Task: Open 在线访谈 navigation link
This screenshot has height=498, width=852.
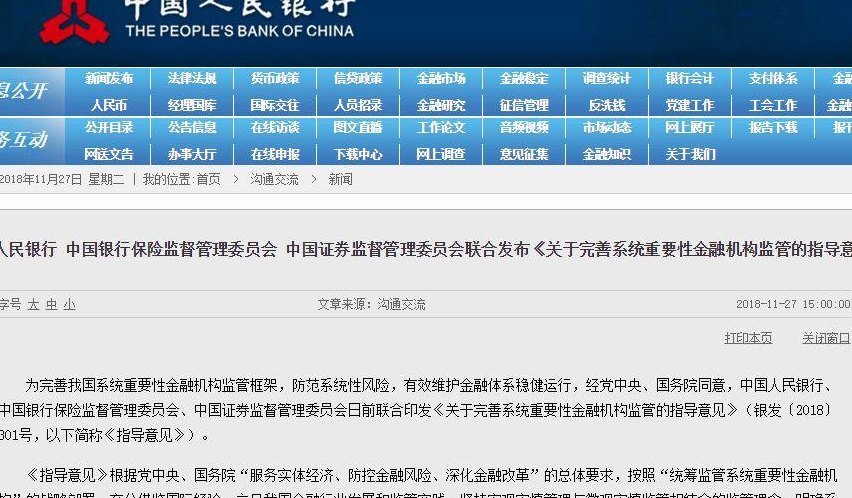Action: [275, 128]
